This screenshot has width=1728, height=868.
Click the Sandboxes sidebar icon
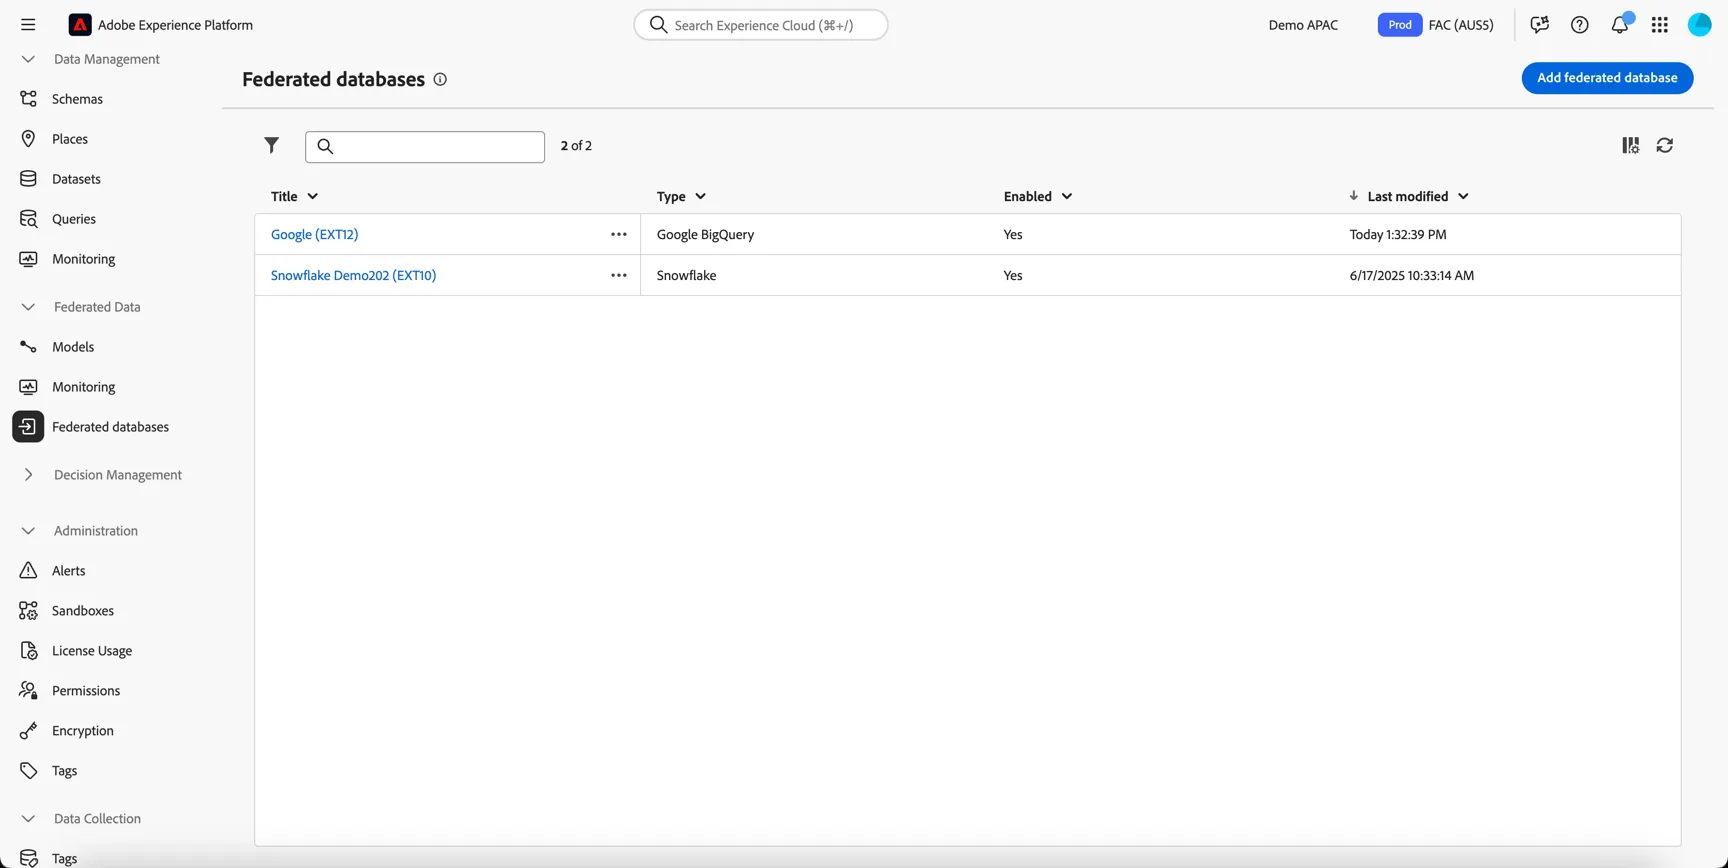[x=28, y=611]
